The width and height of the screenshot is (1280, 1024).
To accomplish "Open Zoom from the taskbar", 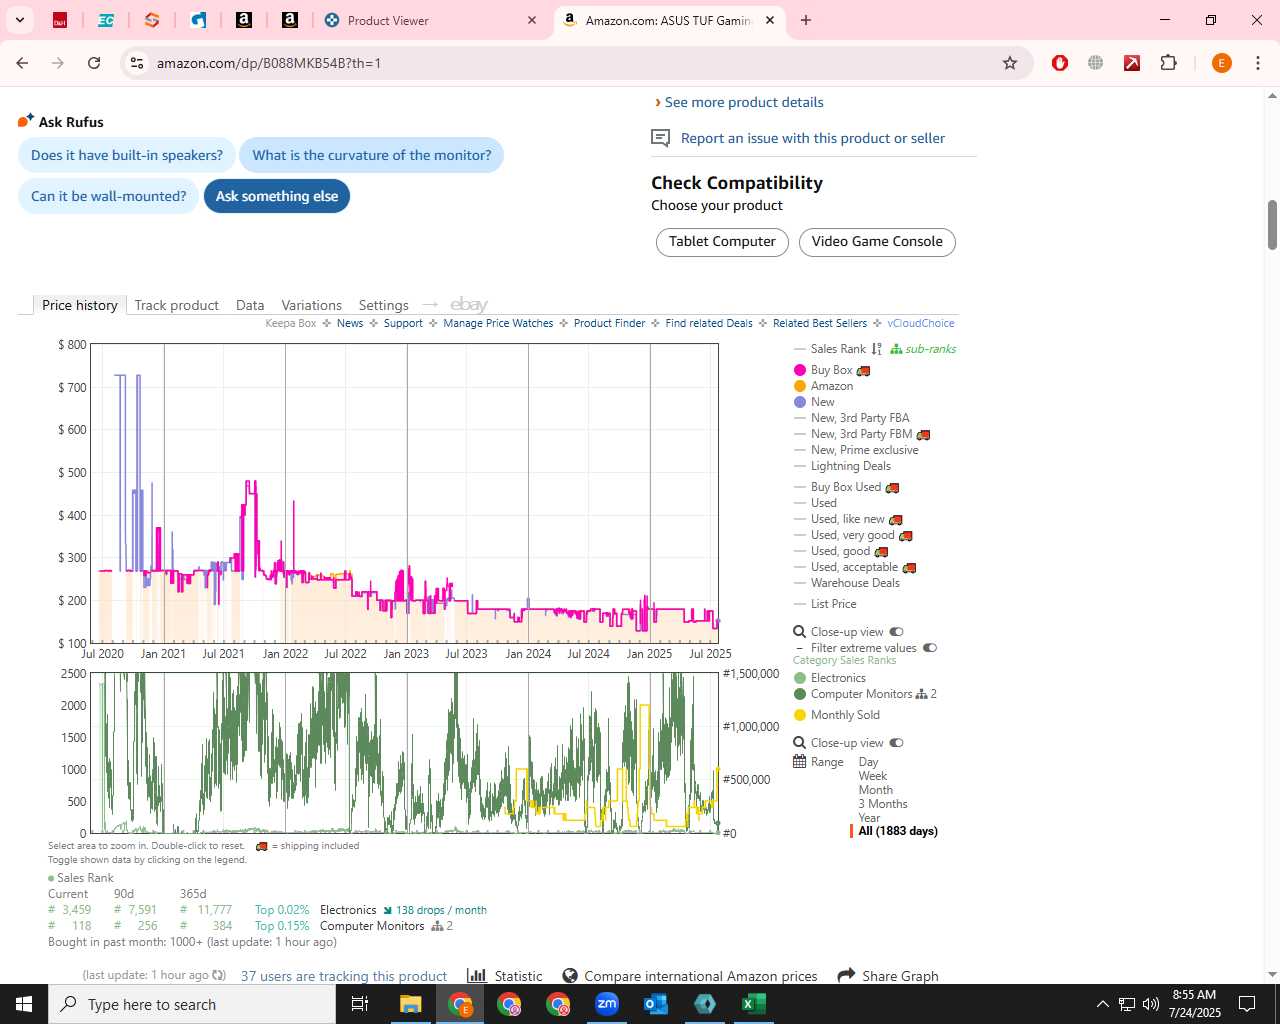I will coord(607,1004).
